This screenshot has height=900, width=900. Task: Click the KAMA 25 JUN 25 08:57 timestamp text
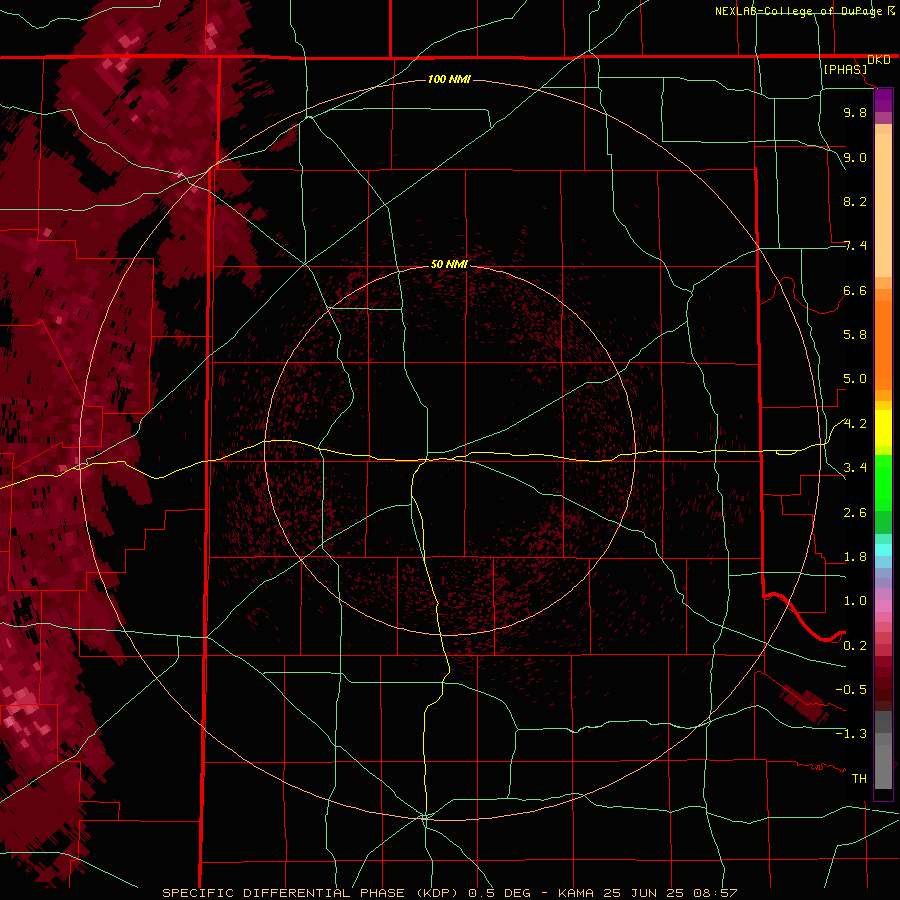(647, 893)
